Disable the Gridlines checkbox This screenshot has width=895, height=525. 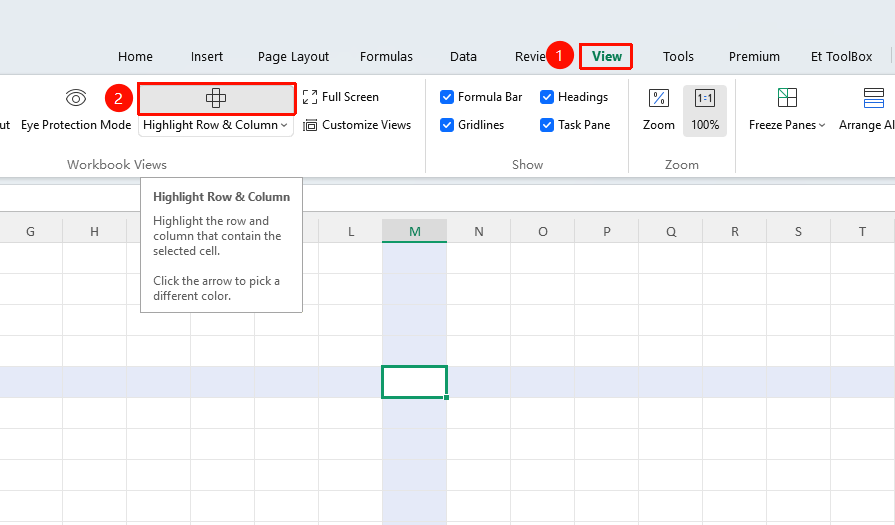[447, 125]
